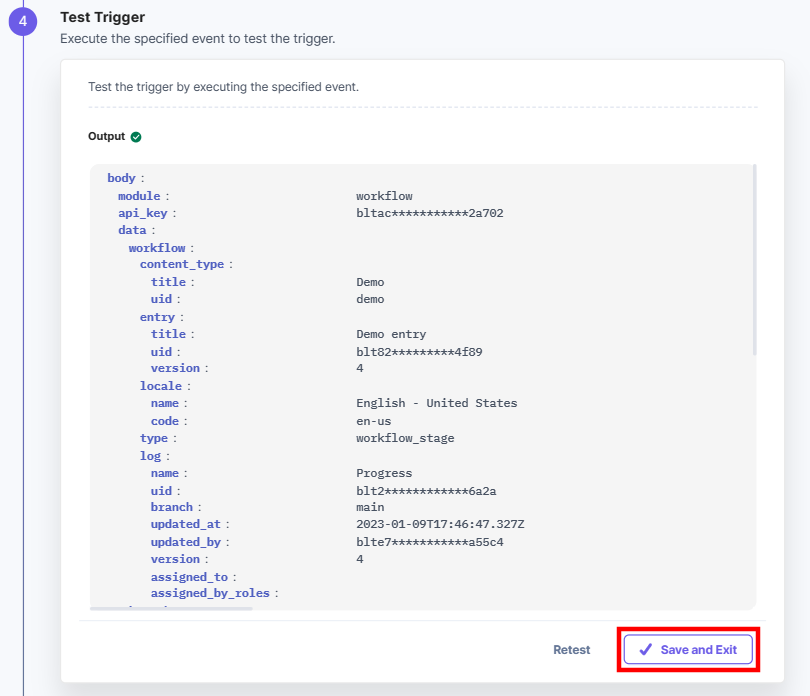This screenshot has width=810, height=696.
Task: Collapse the body key in output
Action: pos(121,178)
